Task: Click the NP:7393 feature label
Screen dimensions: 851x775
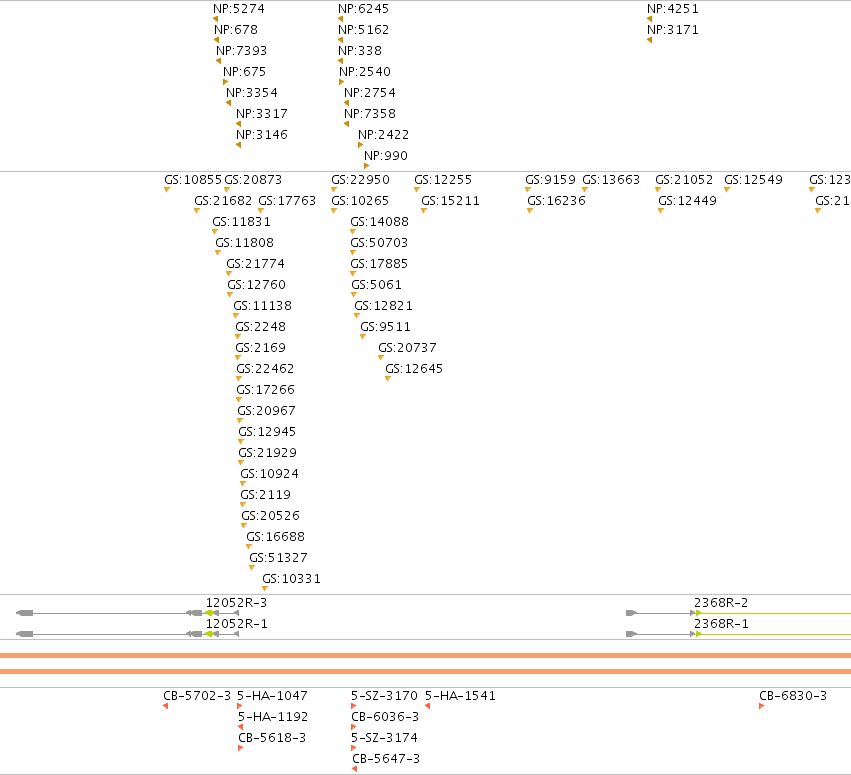Action: (x=242, y=51)
